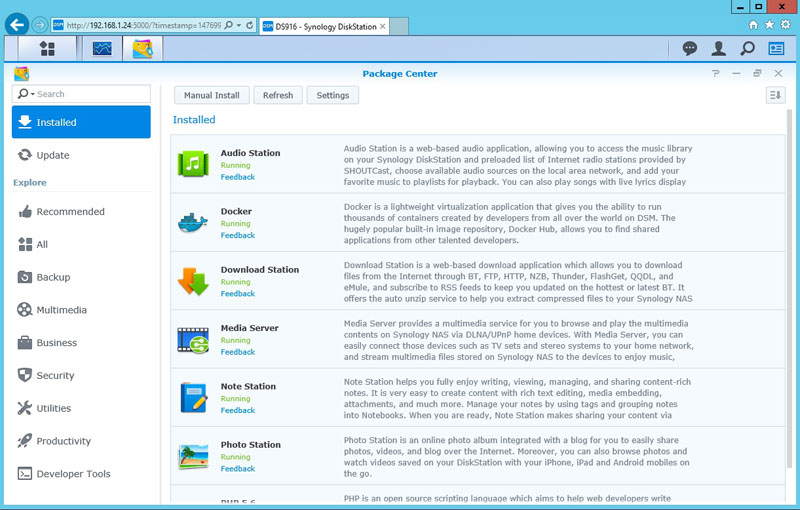Open the browser tools gear icon

coord(786,24)
